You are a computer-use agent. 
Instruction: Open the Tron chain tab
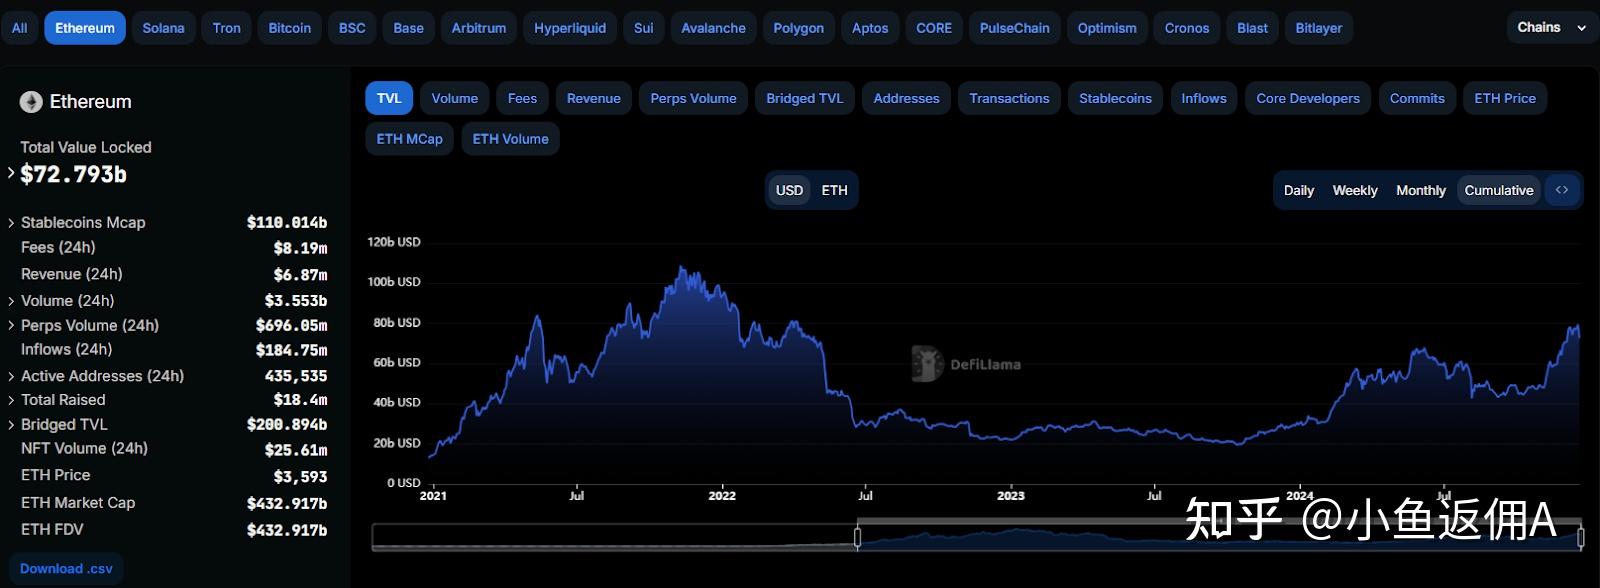pos(227,28)
